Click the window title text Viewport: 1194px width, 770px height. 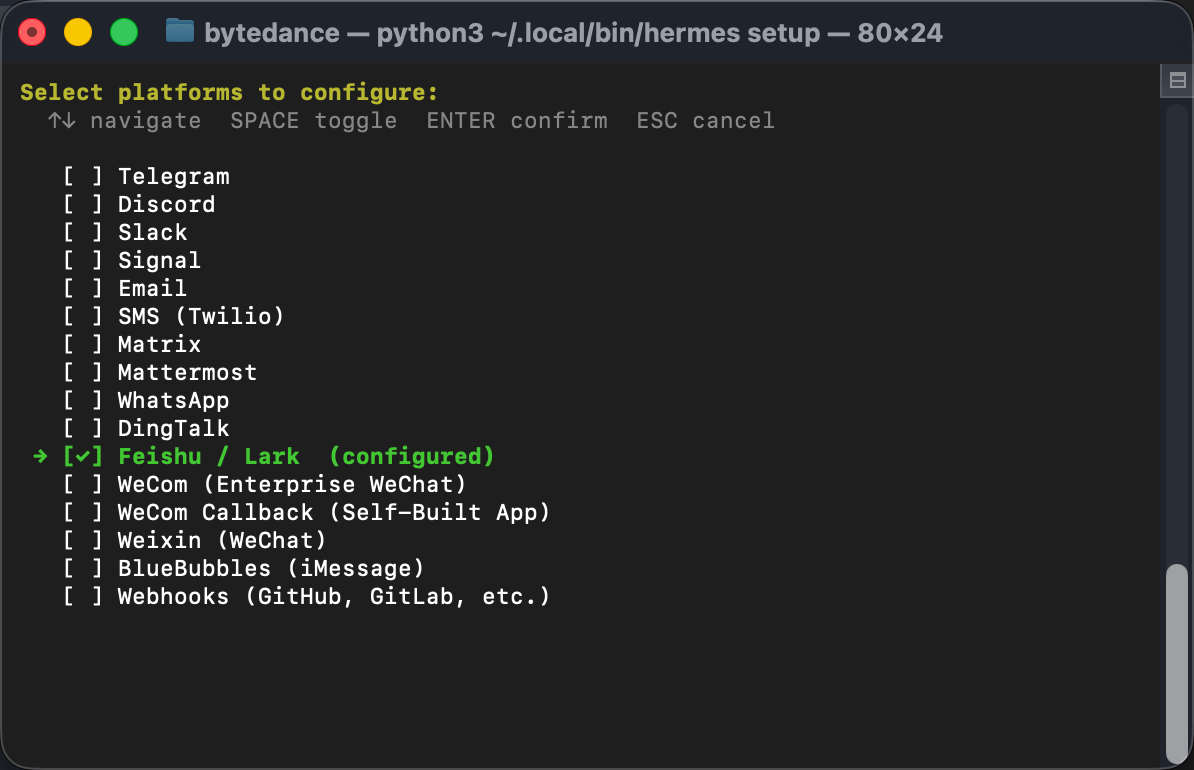tap(573, 32)
